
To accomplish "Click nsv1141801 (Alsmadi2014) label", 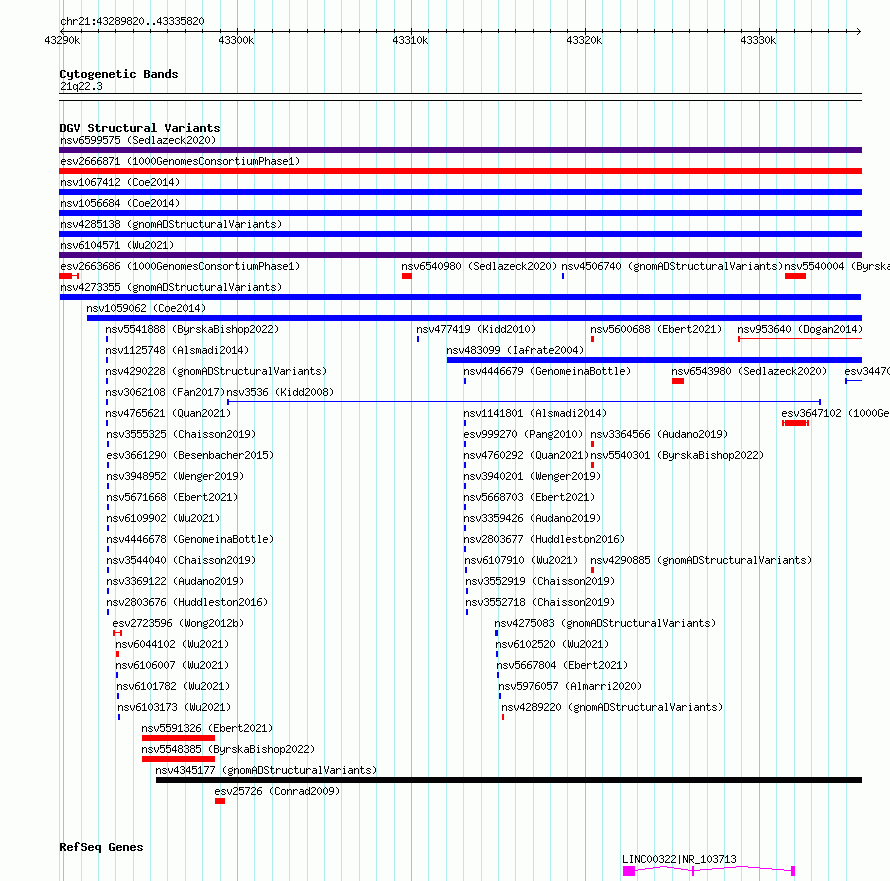I will click(x=535, y=413).
